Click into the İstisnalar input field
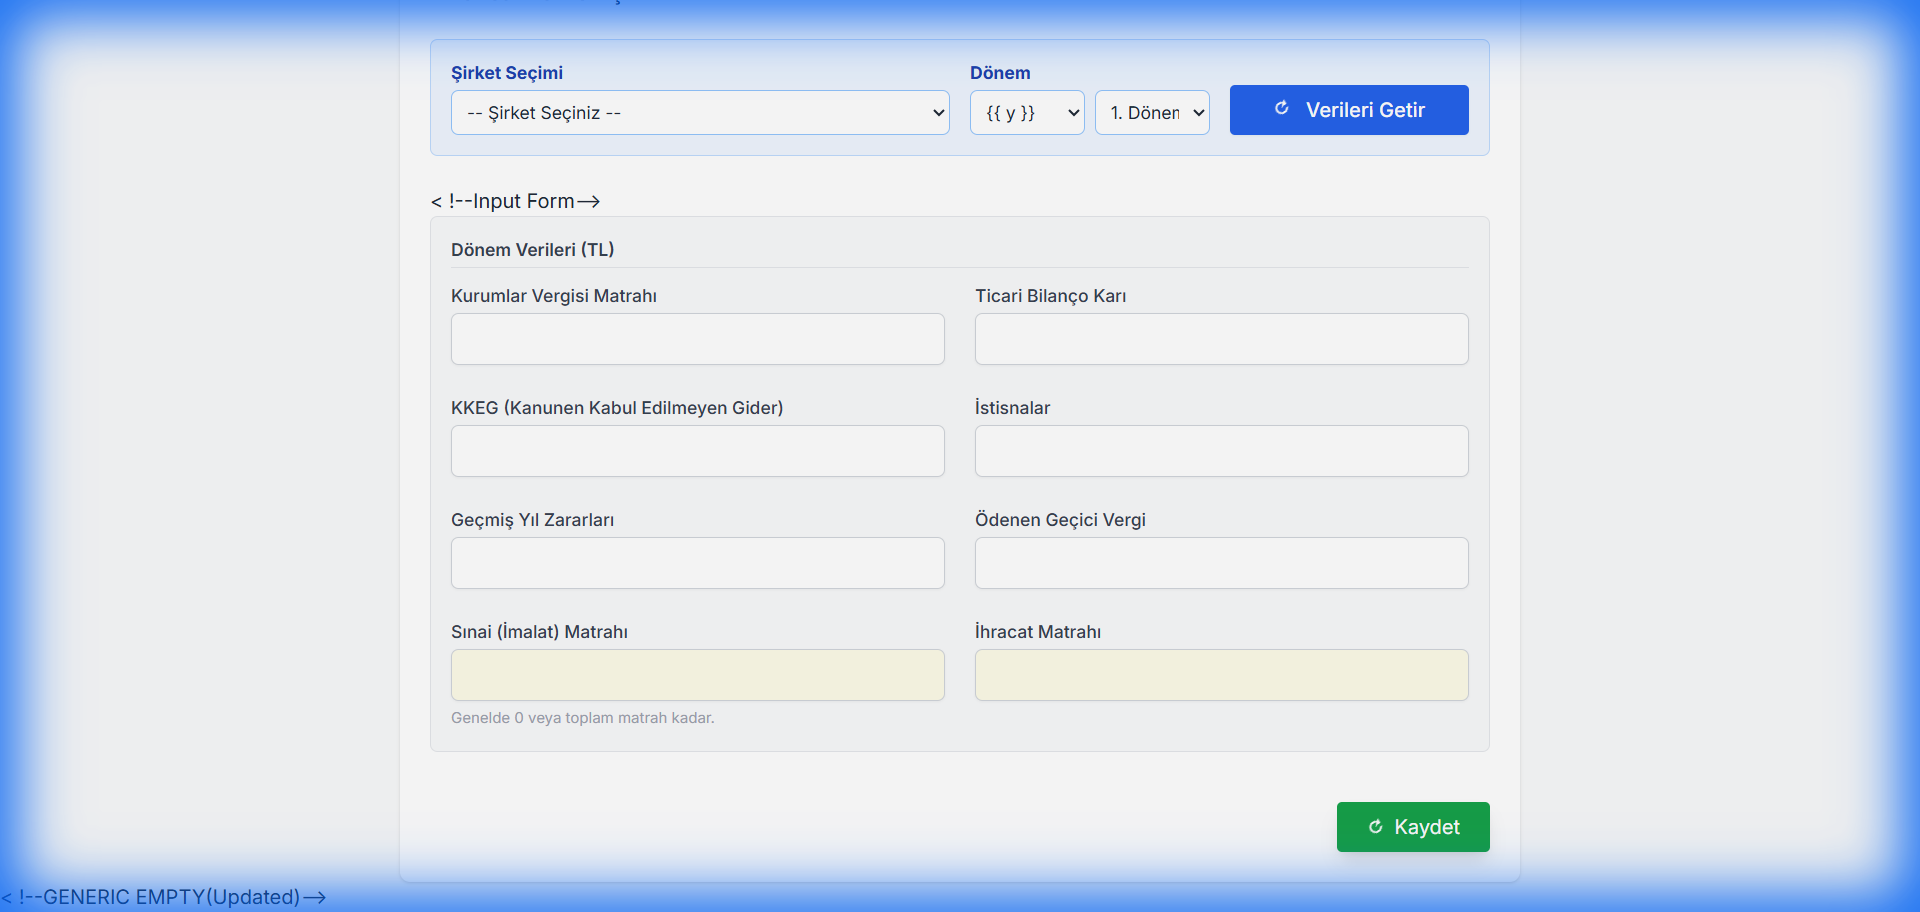The image size is (1920, 912). tap(1221, 451)
